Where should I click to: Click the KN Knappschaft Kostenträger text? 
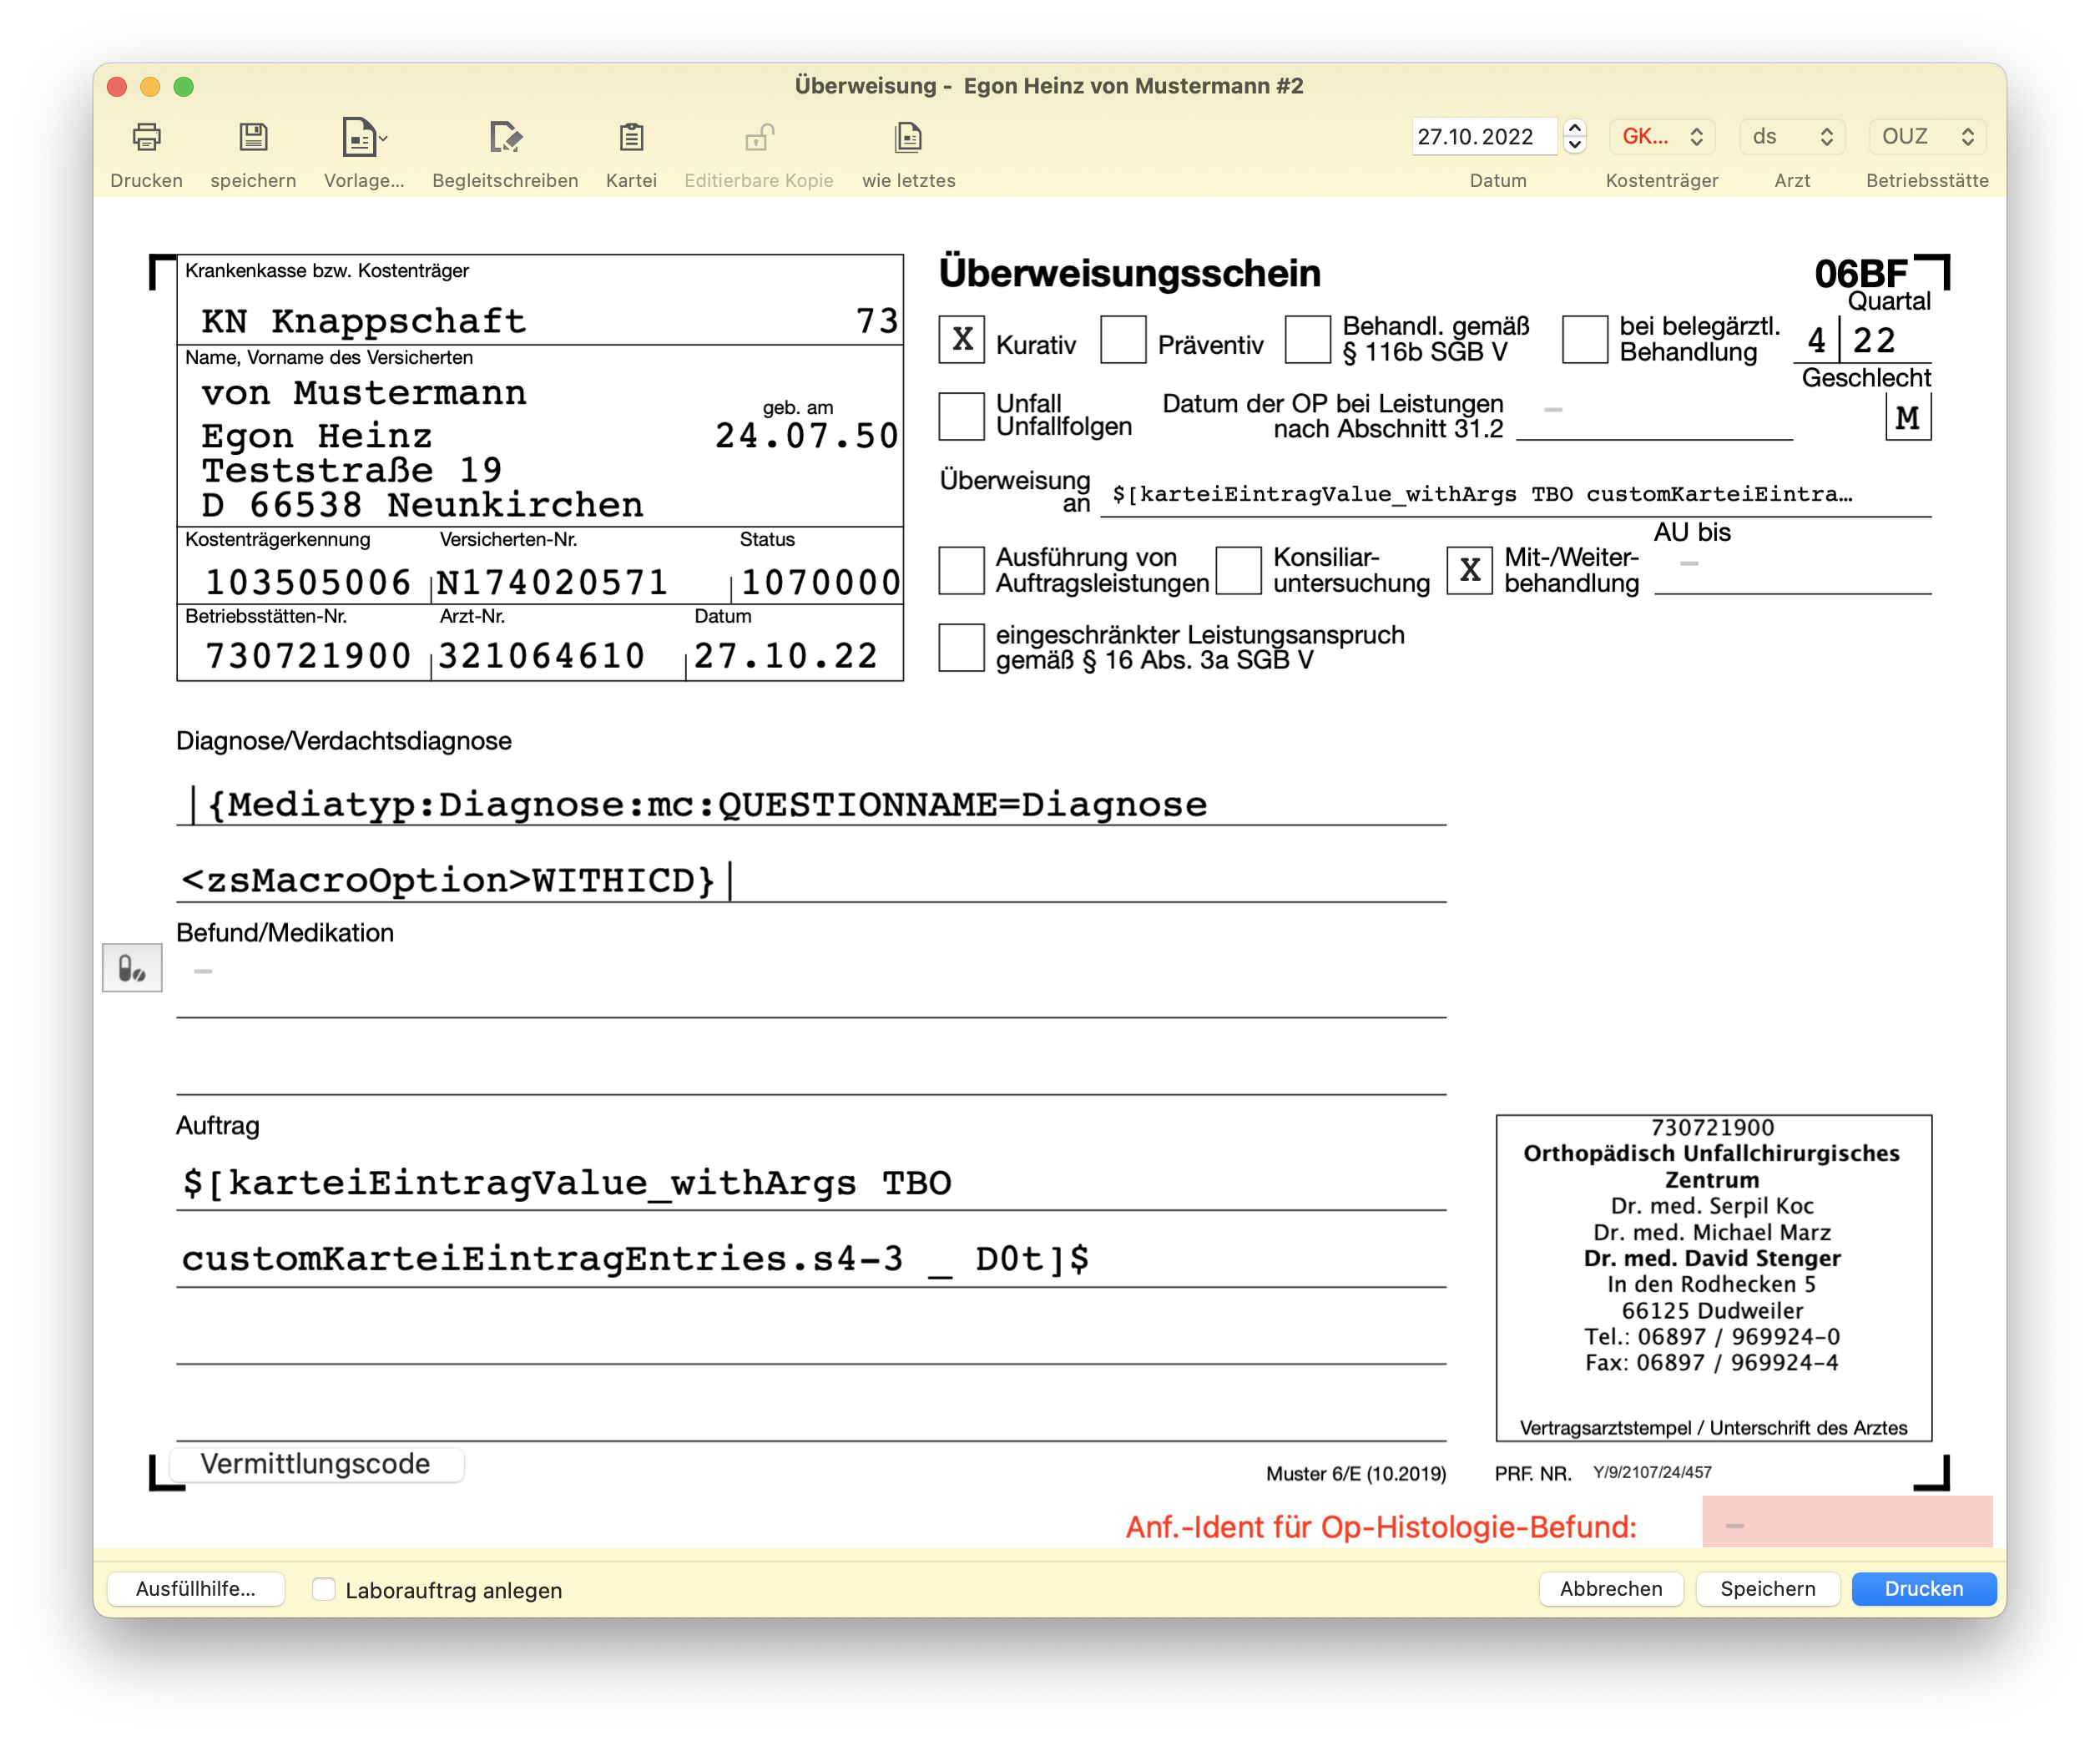coord(363,321)
